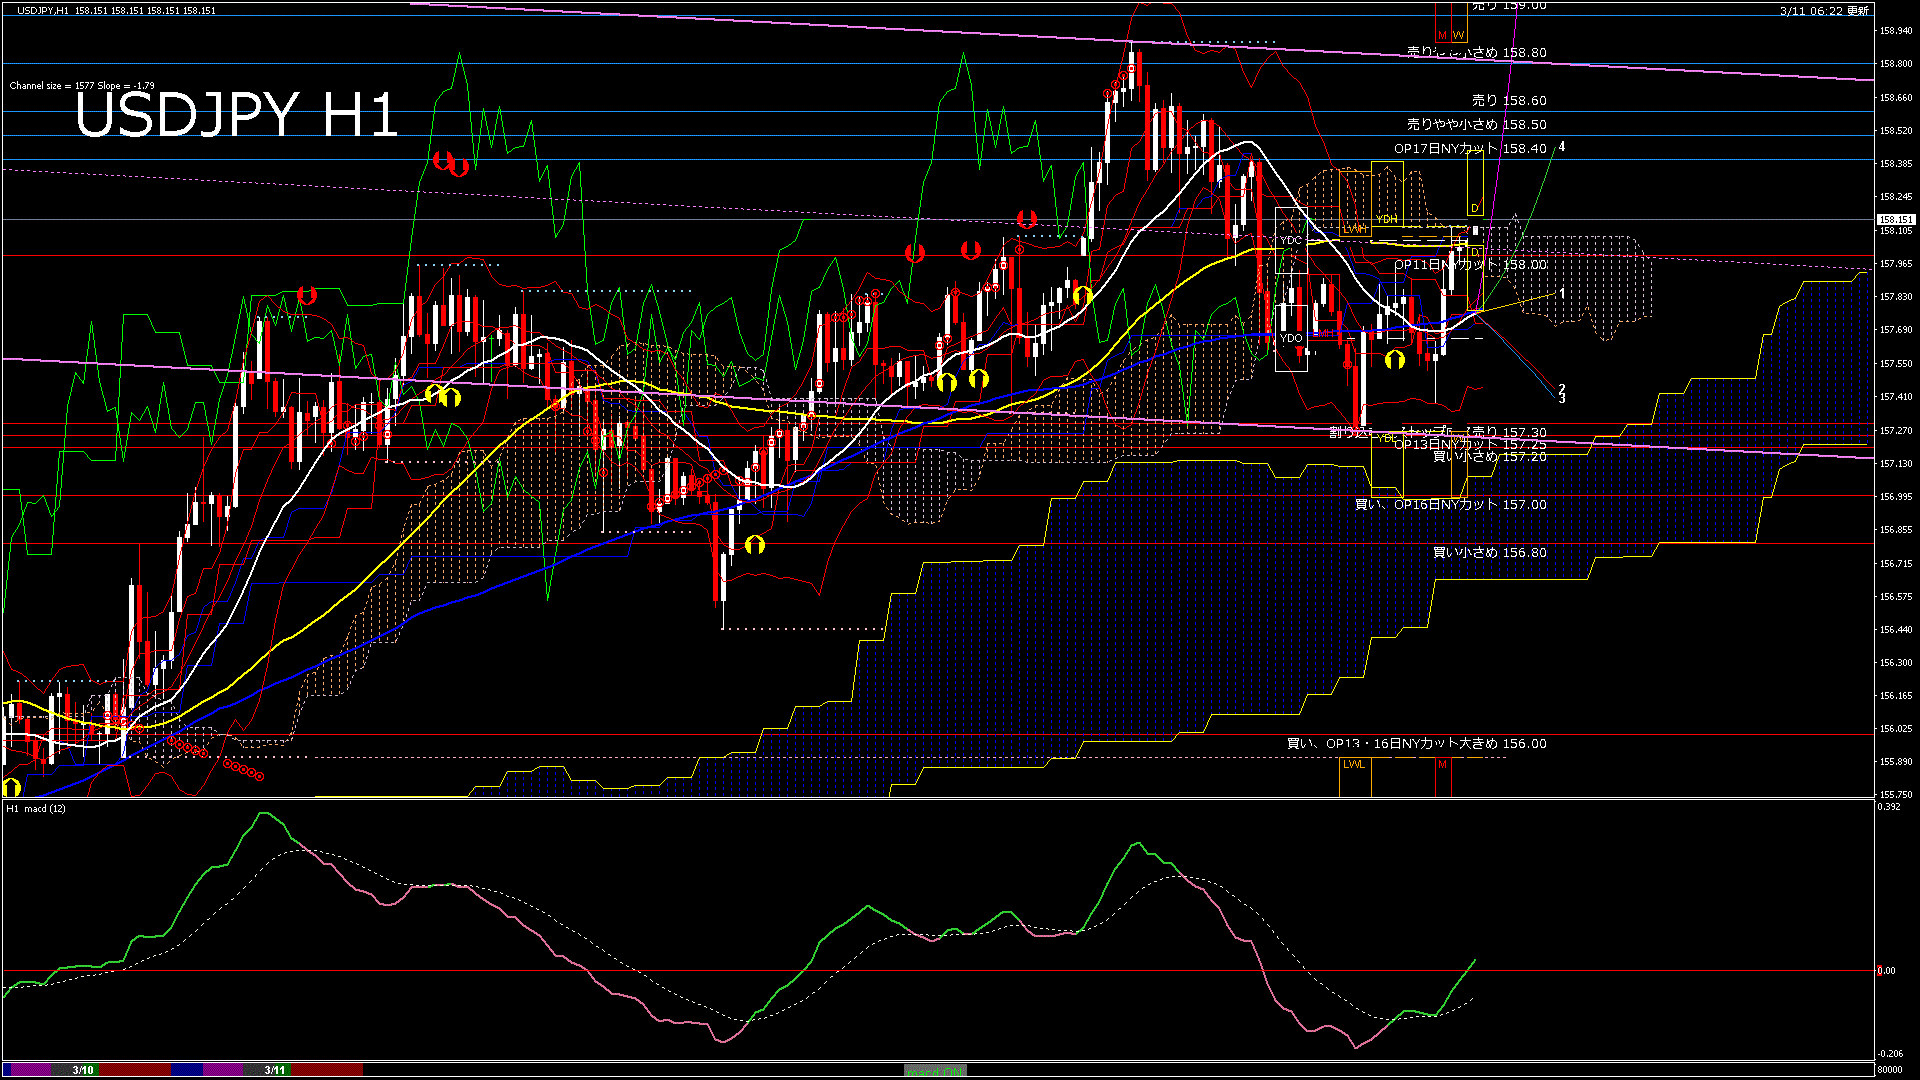Select the 売り 158.60 order label
Viewport: 1920px width, 1080px height.
(x=1509, y=101)
